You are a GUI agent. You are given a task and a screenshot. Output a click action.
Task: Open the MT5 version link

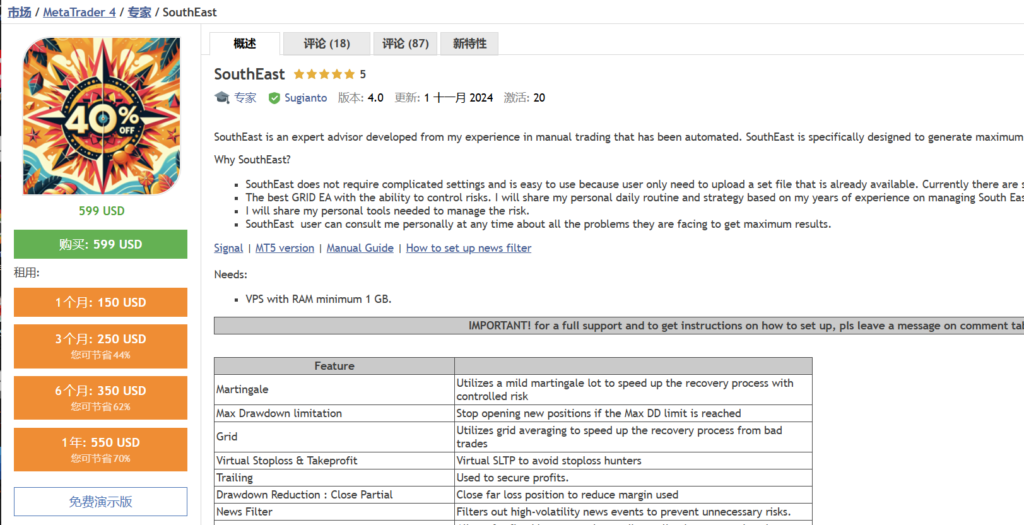point(284,248)
